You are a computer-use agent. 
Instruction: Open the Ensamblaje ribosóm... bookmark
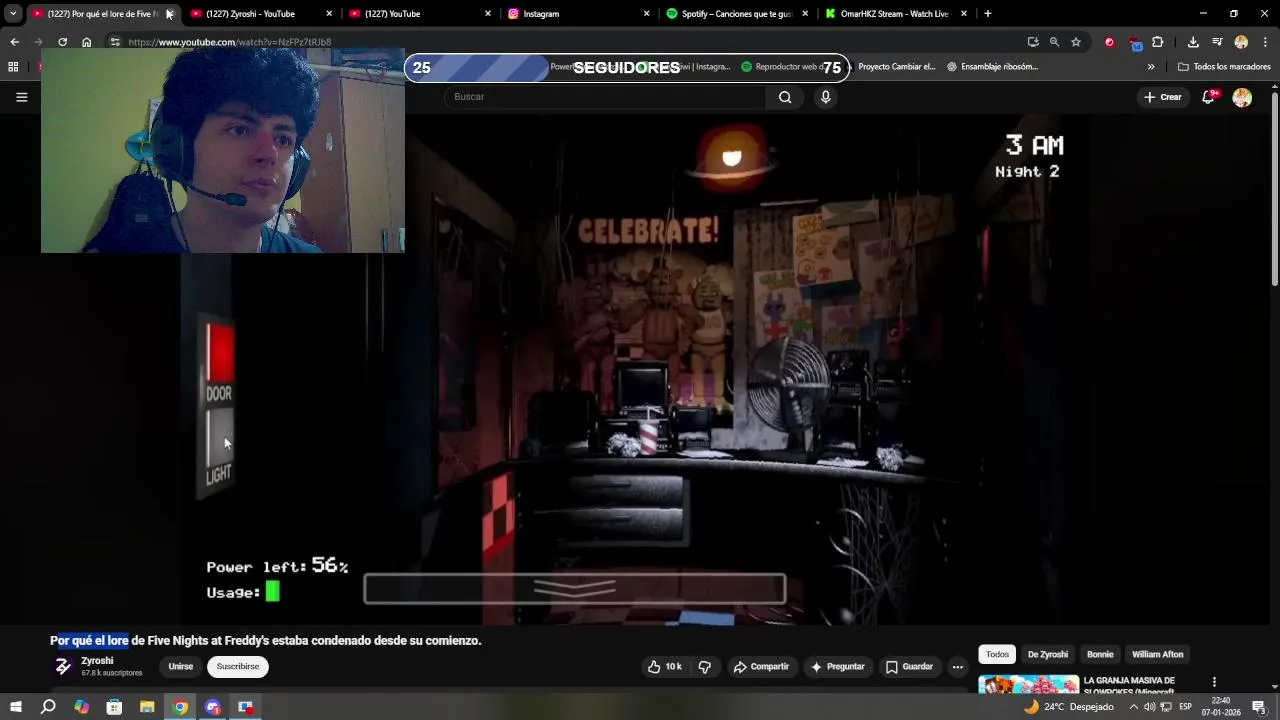[x=992, y=67]
